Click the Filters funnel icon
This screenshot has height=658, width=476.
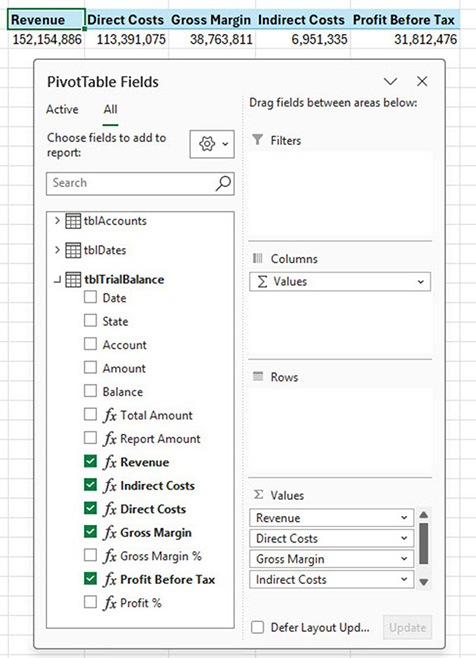(258, 140)
